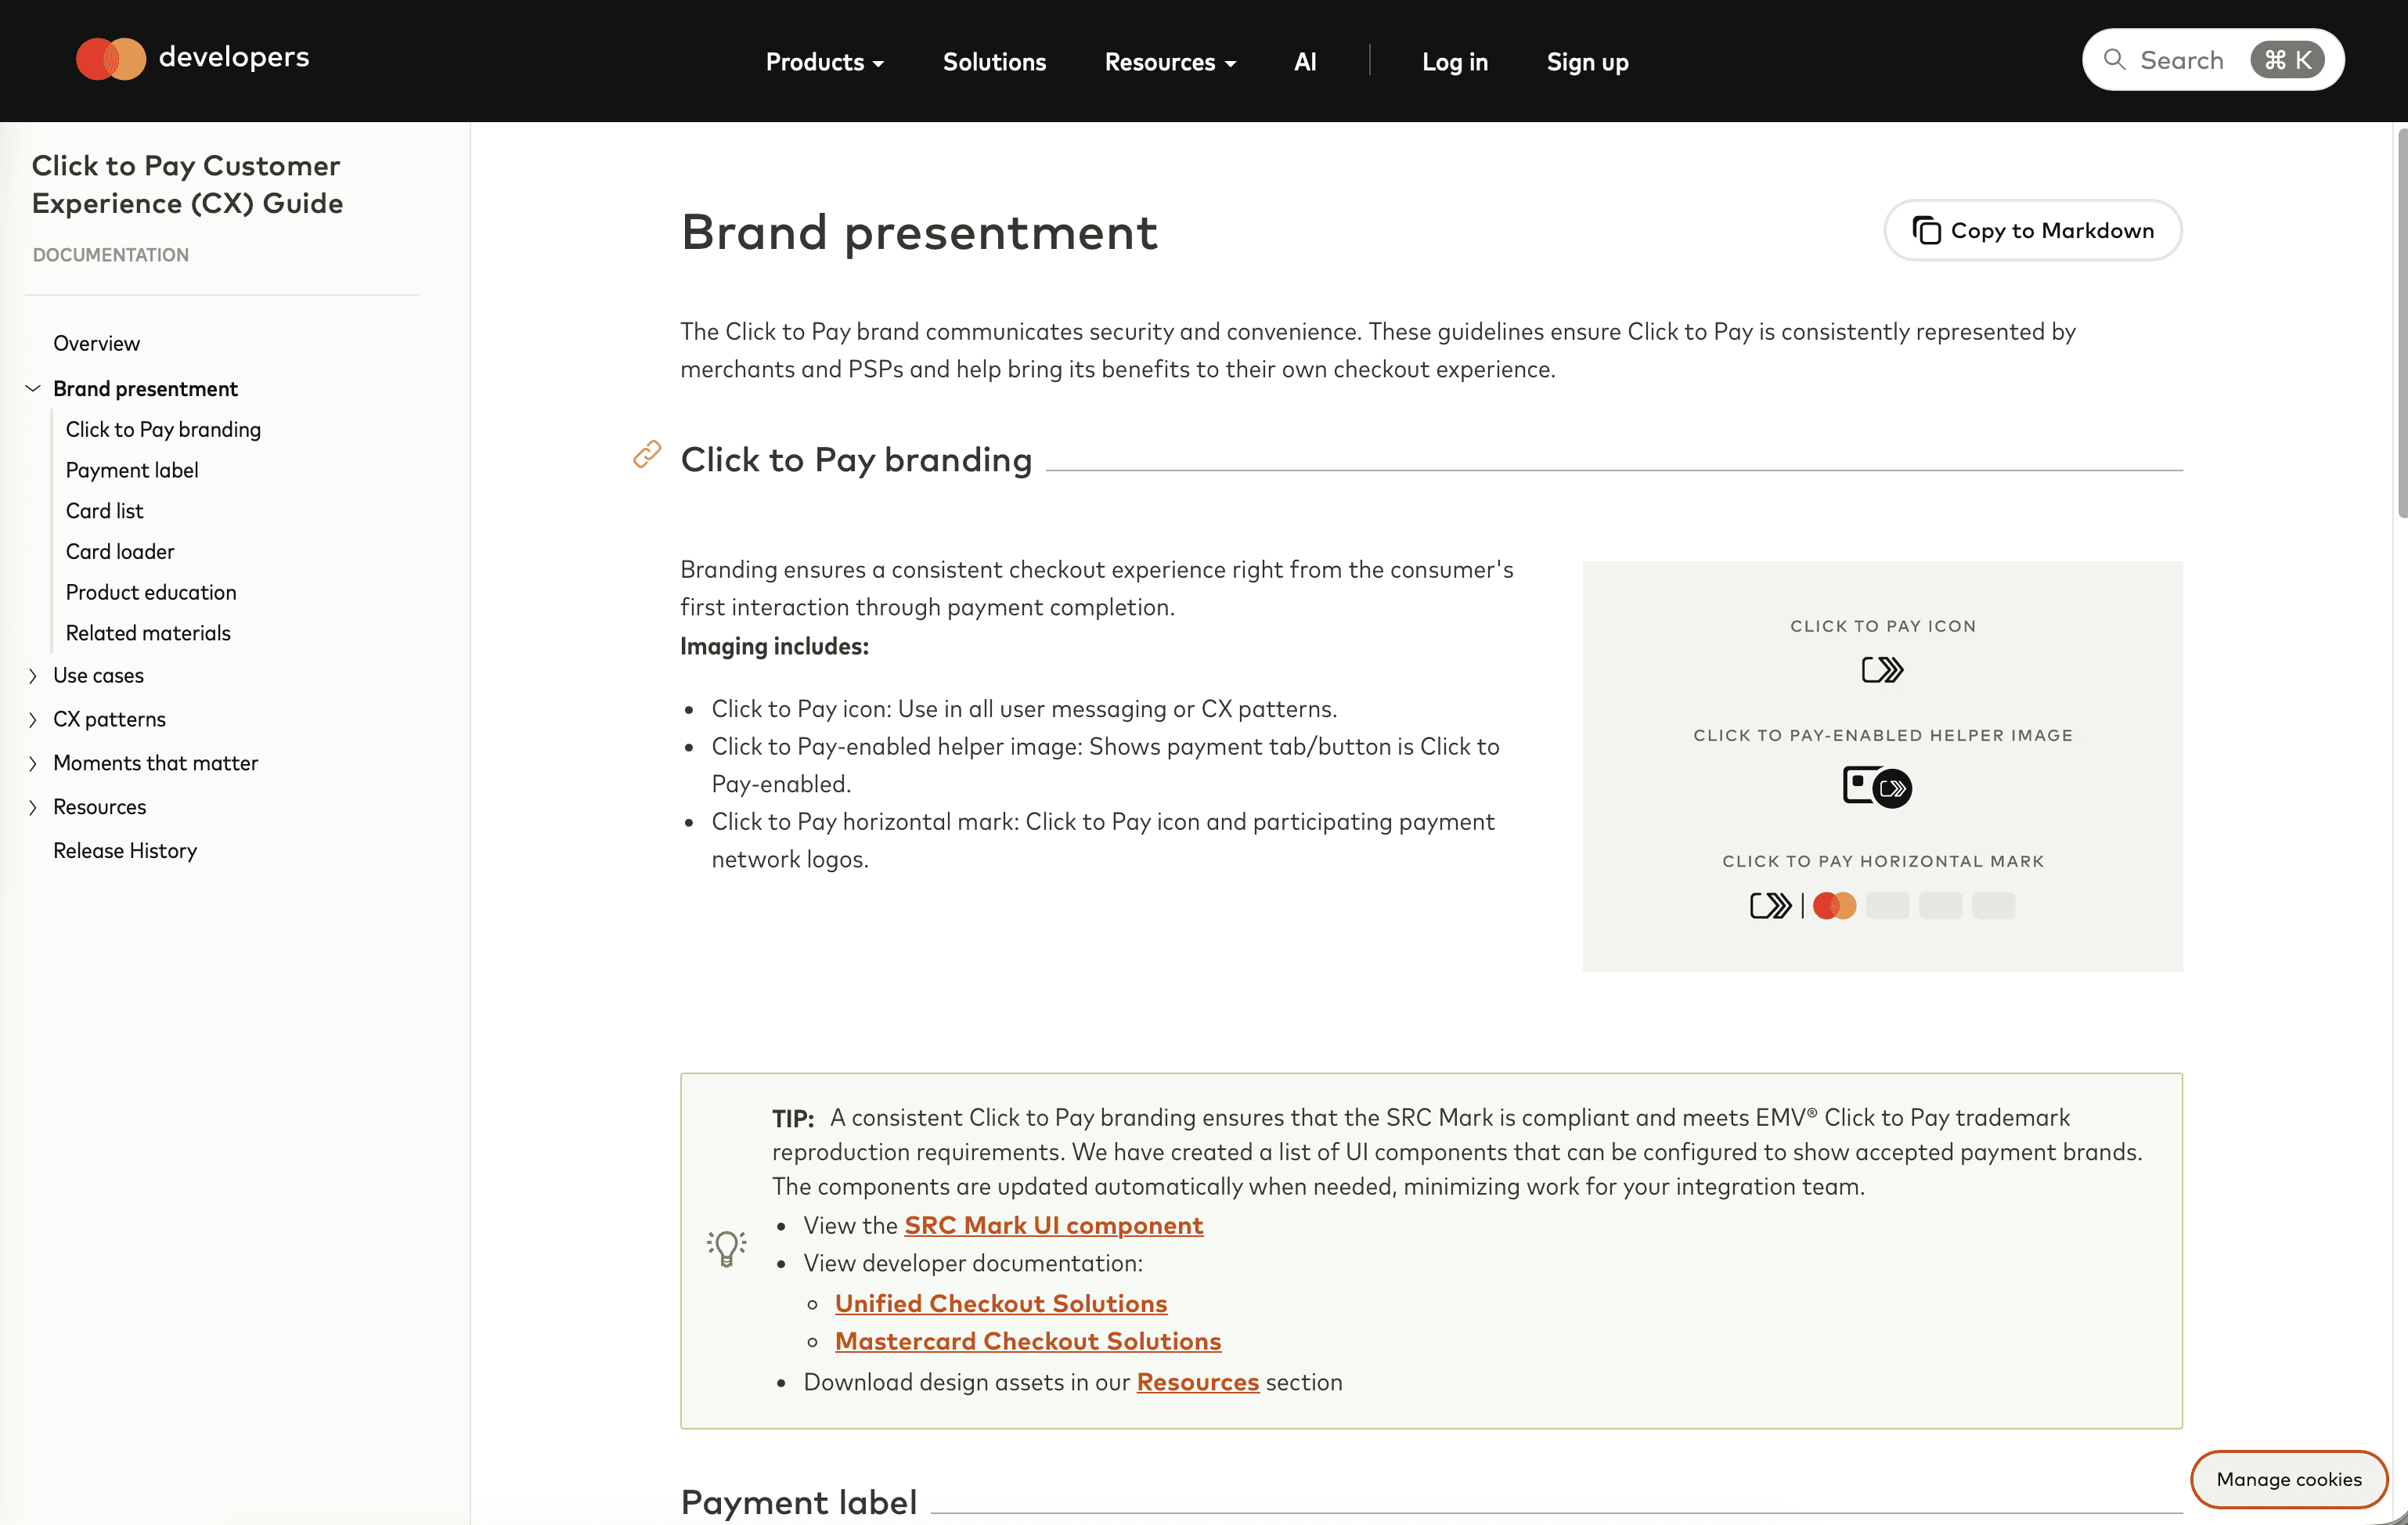Open the SRC Mark UI component link

pyautogui.click(x=1053, y=1225)
